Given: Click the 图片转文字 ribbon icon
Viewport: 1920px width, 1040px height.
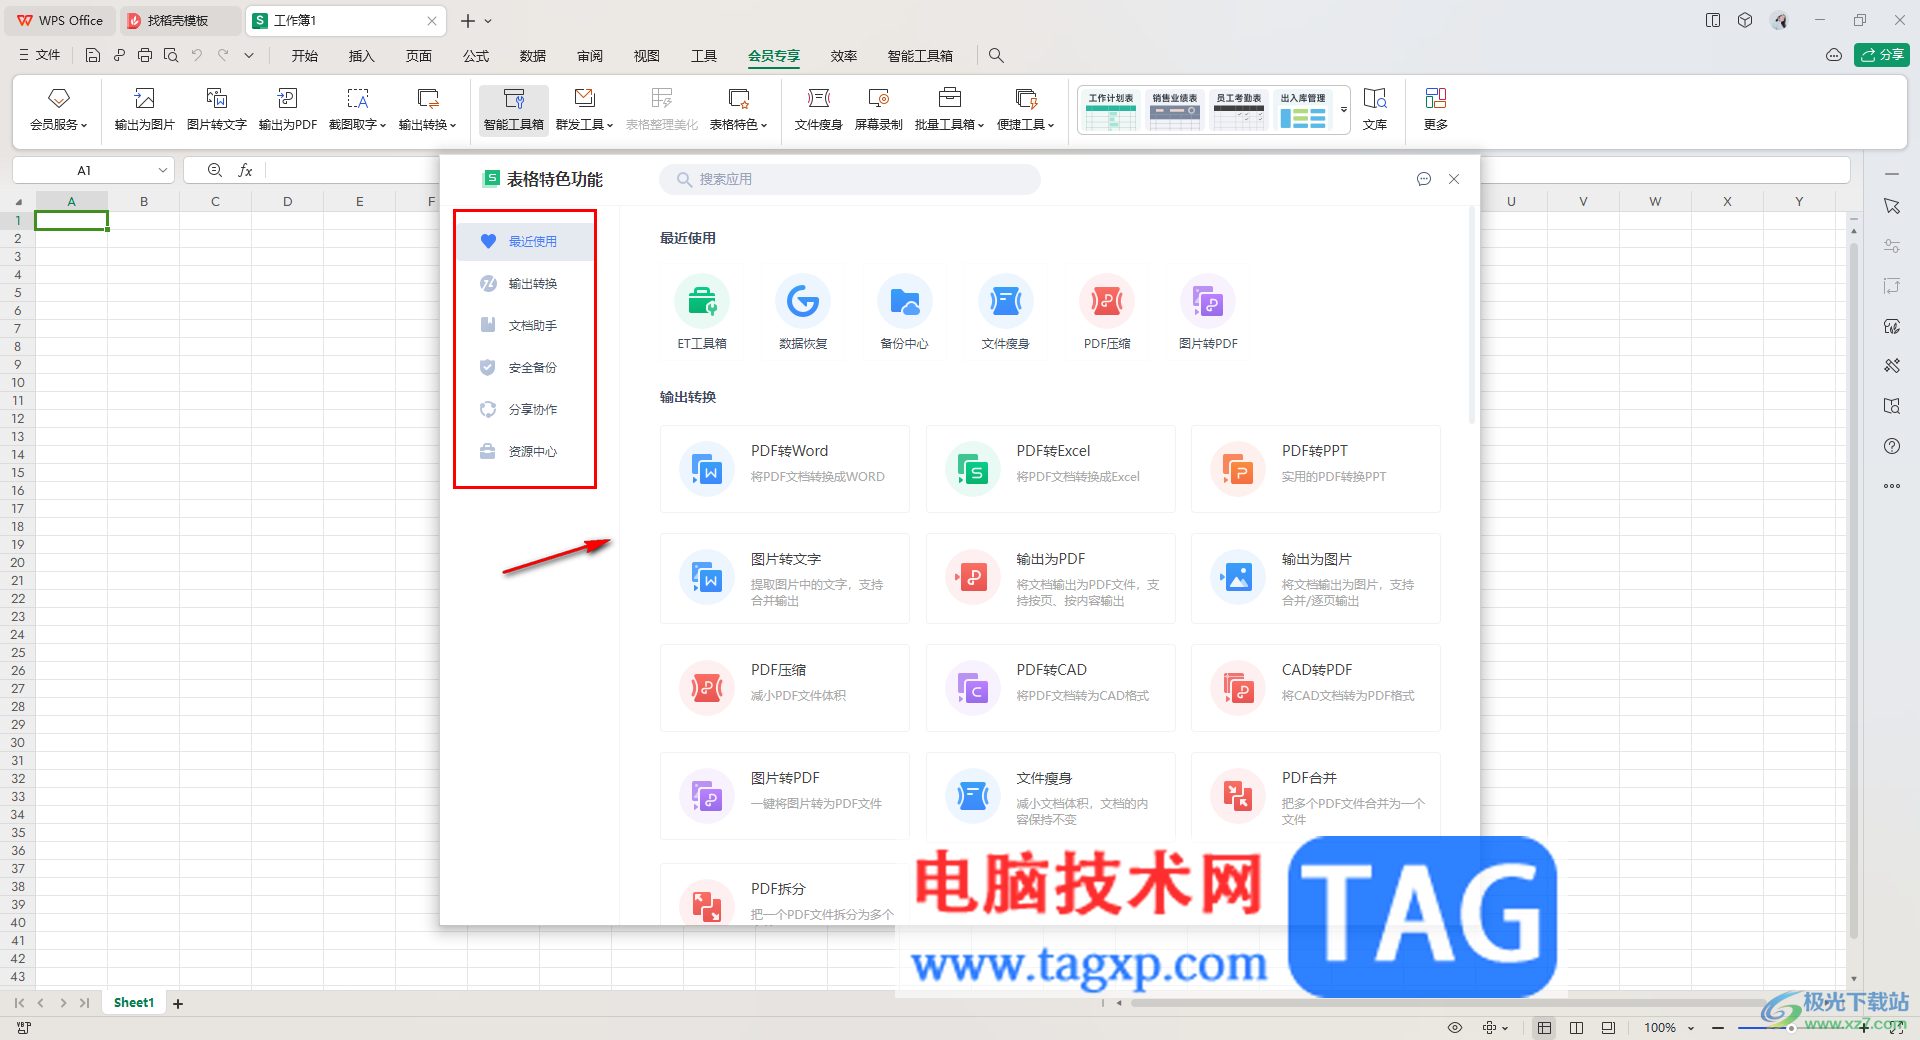Looking at the screenshot, I should coord(216,109).
